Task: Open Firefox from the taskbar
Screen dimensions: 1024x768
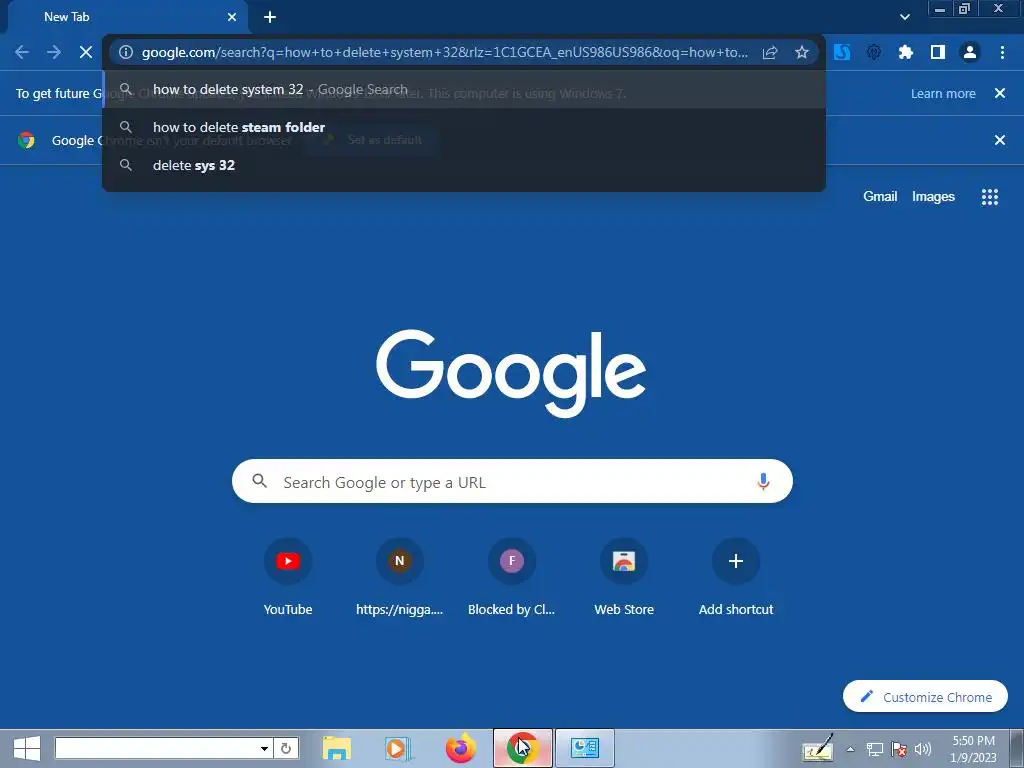Action: coord(460,748)
